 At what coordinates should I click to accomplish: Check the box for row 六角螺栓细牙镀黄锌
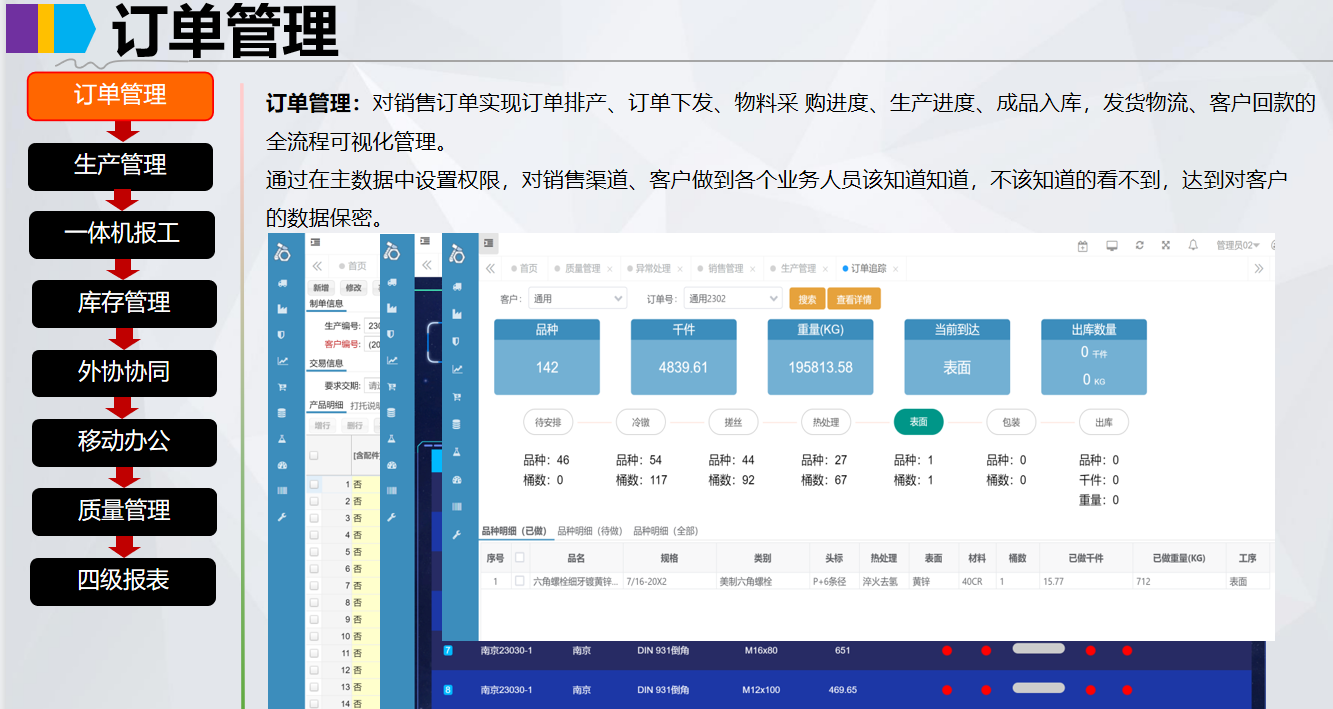[x=519, y=581]
